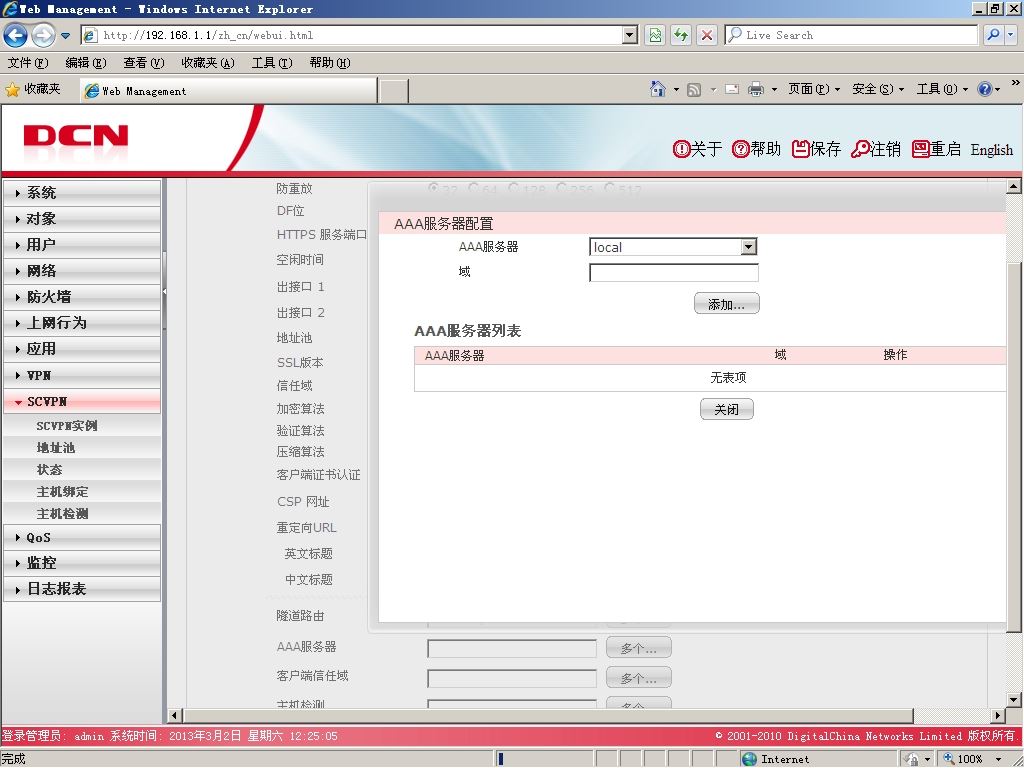Expand the 系统 sidebar section

tap(82, 193)
